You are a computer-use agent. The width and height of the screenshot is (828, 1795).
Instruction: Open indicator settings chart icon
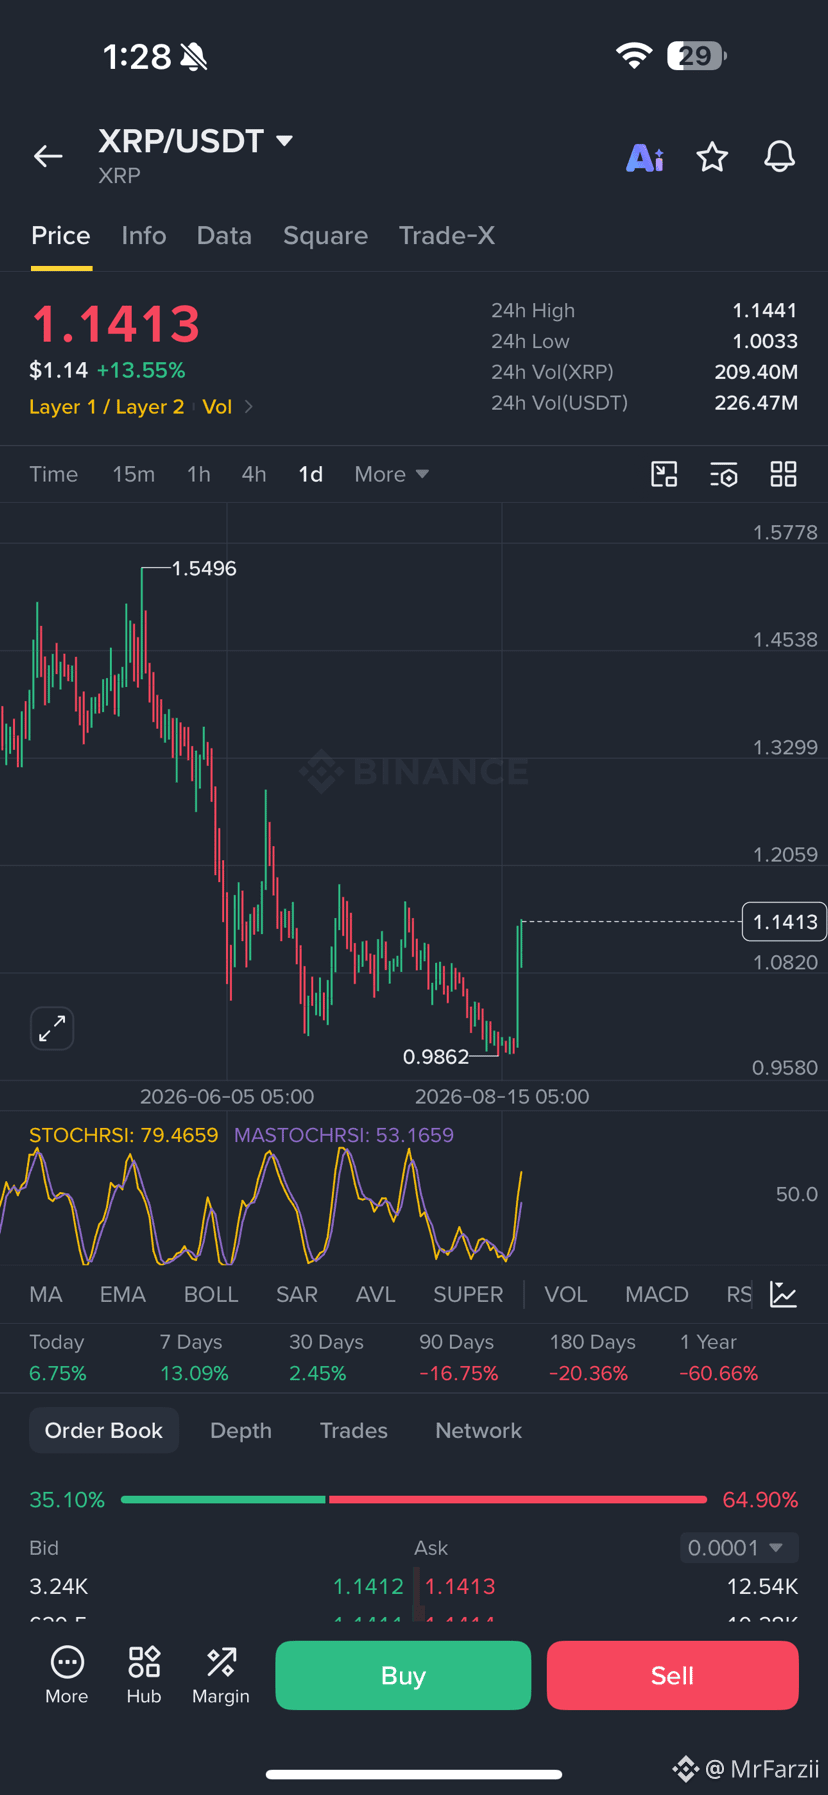784,1294
